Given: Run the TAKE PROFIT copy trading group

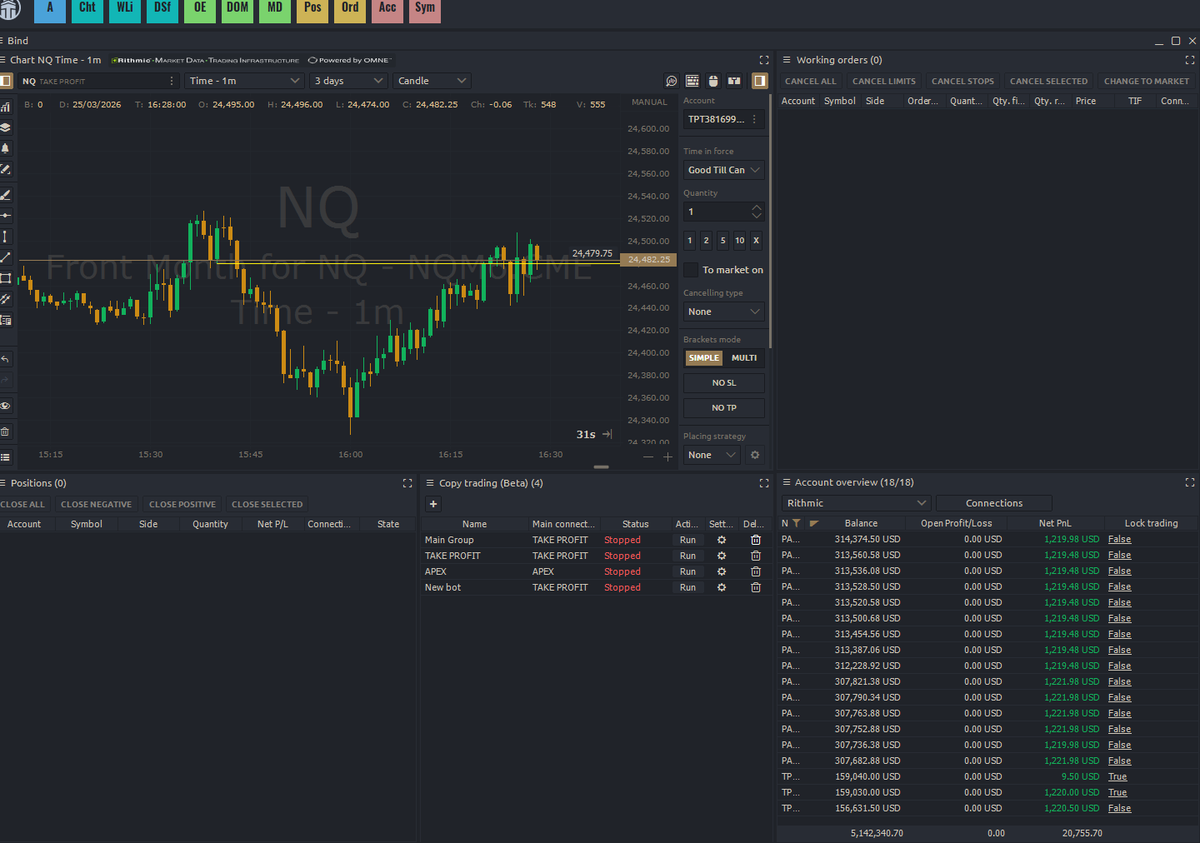Looking at the screenshot, I should click(687, 556).
